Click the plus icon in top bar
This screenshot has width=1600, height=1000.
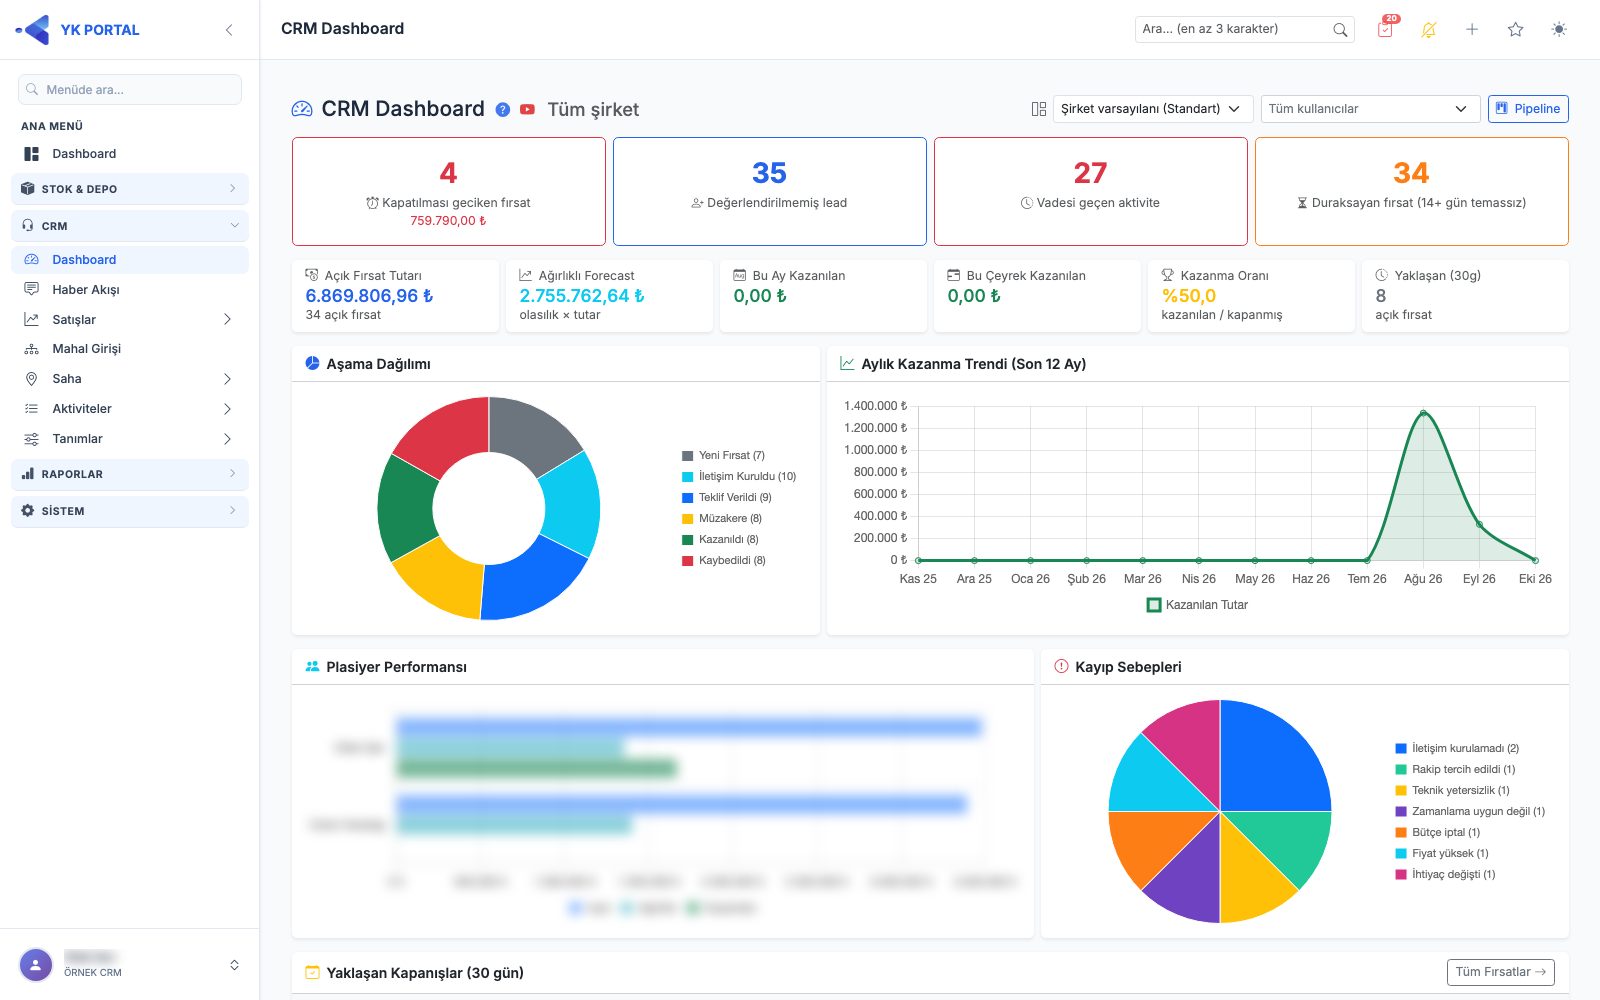1472,30
